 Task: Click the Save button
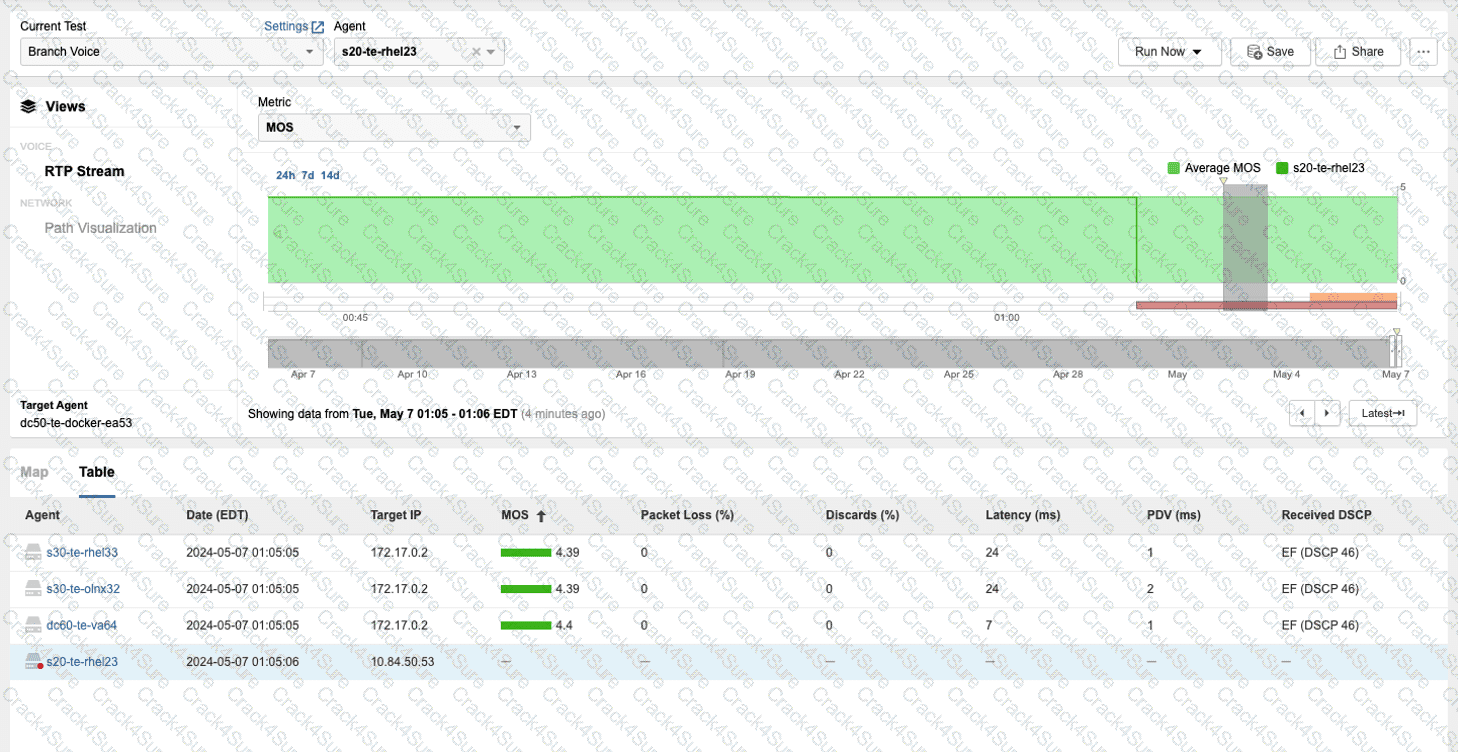pos(1269,52)
